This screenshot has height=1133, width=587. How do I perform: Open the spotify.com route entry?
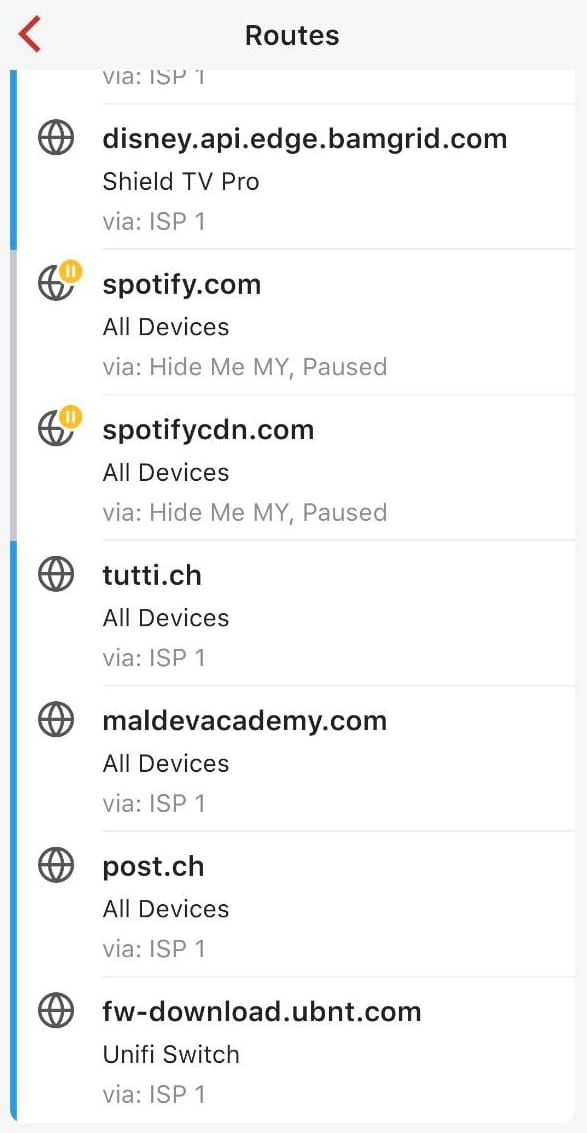pyautogui.click(x=296, y=322)
